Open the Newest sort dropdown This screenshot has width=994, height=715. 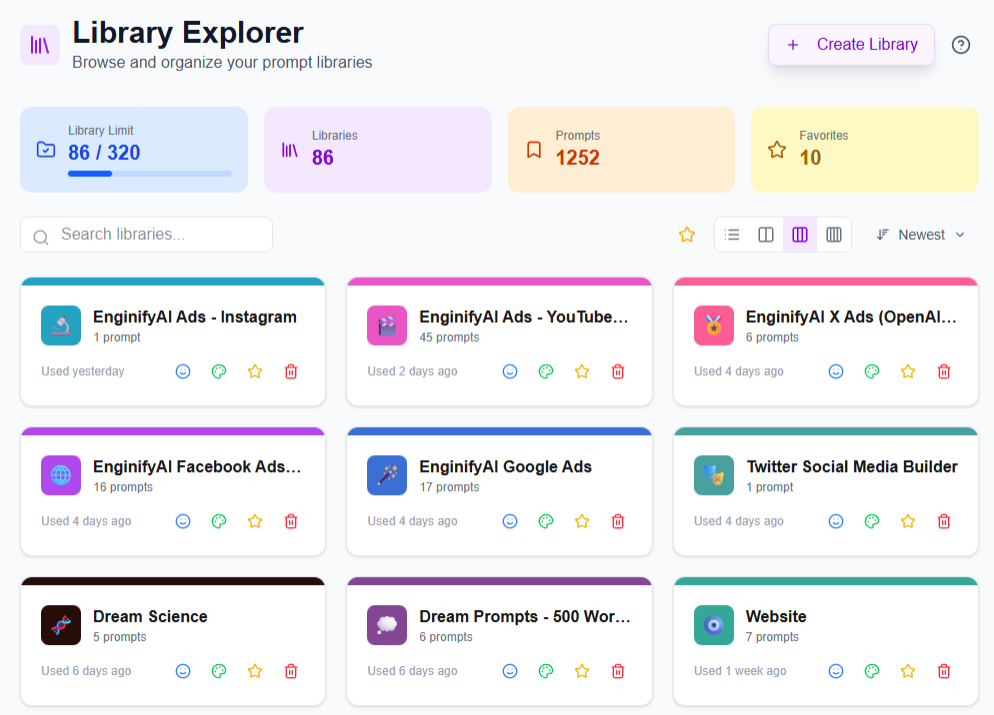tap(921, 235)
